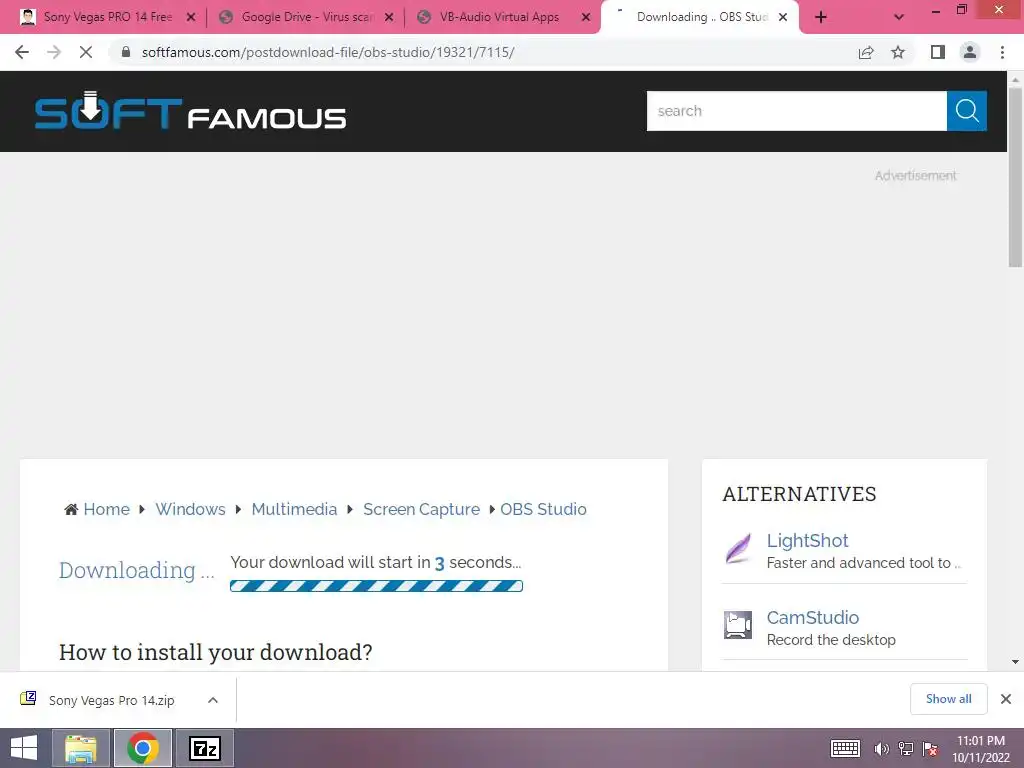Click the Action Center flag icon
This screenshot has height=768, width=1024.
pos(930,749)
